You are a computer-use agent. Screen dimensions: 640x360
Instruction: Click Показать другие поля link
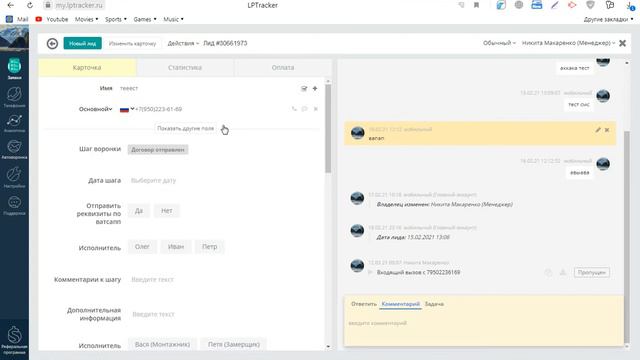[x=185, y=128]
